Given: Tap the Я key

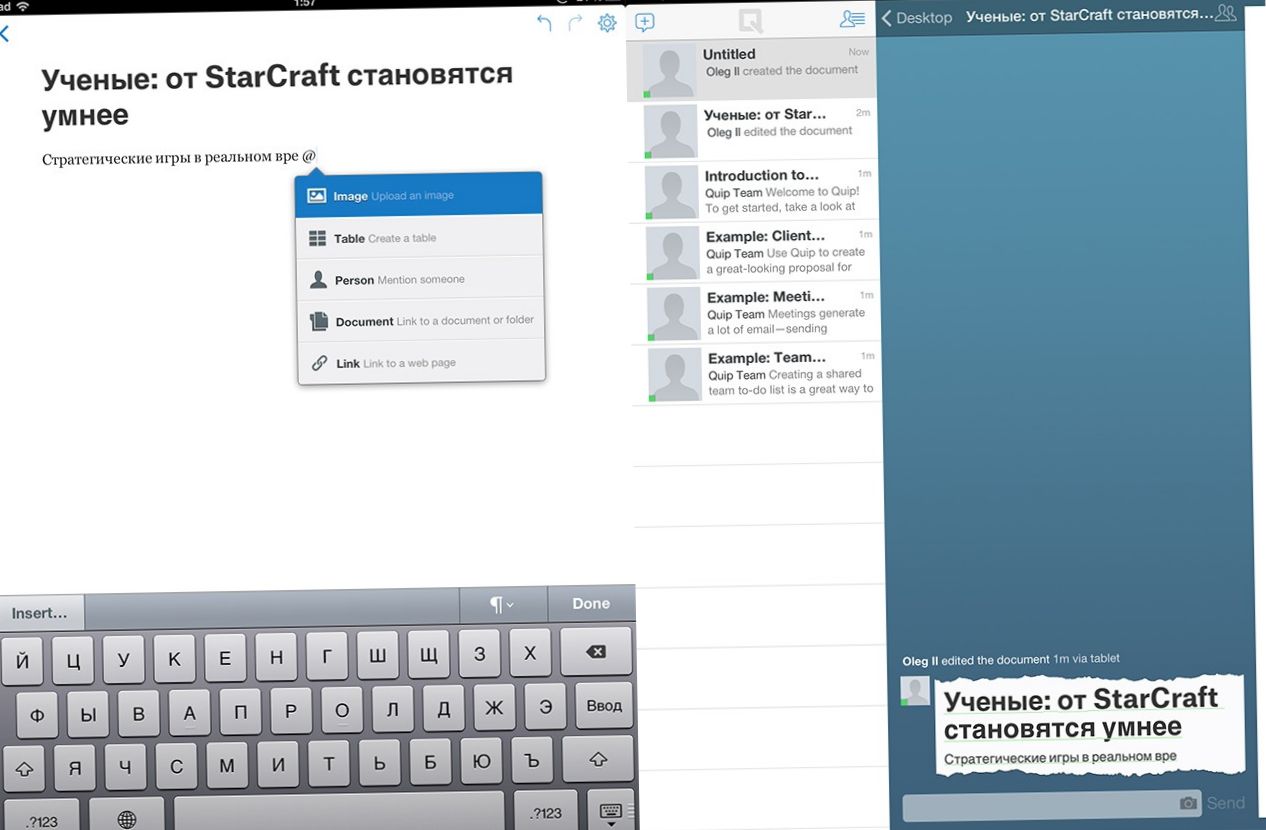Looking at the screenshot, I should click(x=74, y=768).
